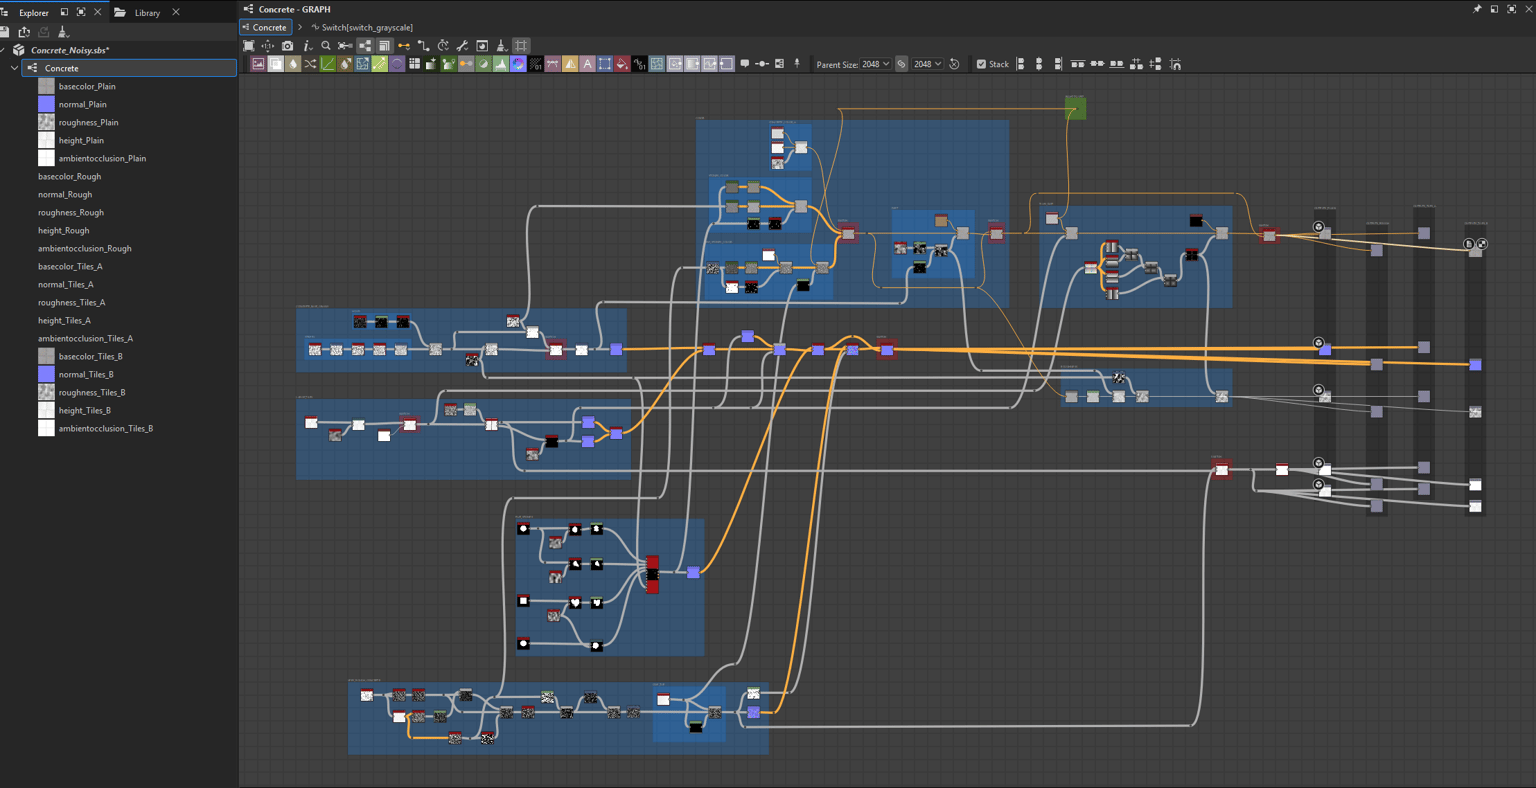Fit the graph to view with the frame icon
This screenshot has height=788, width=1536.
[x=249, y=46]
